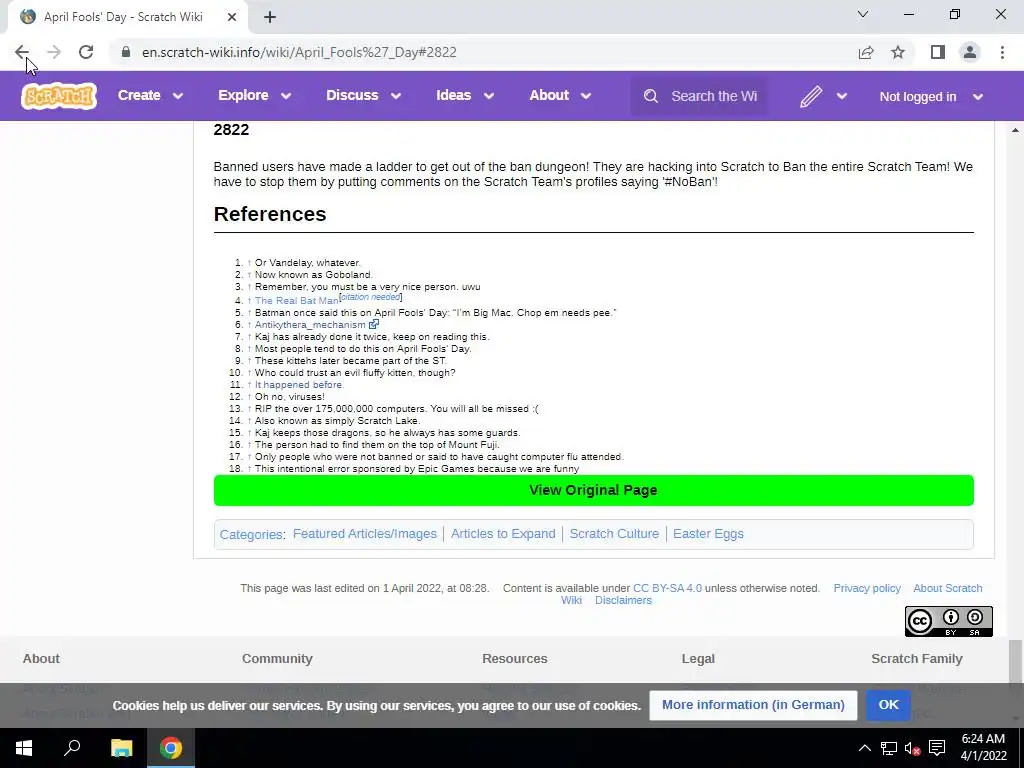The image size is (1024, 768).
Task: Click the tab search chevron
Action: coord(863,14)
